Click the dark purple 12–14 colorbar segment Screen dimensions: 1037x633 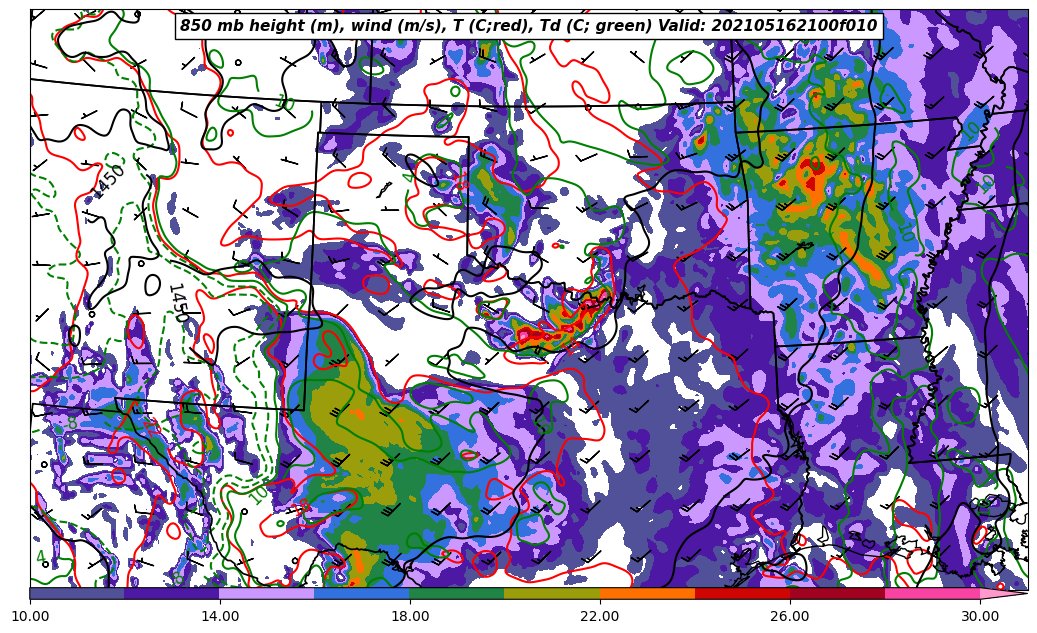pyautogui.click(x=172, y=593)
